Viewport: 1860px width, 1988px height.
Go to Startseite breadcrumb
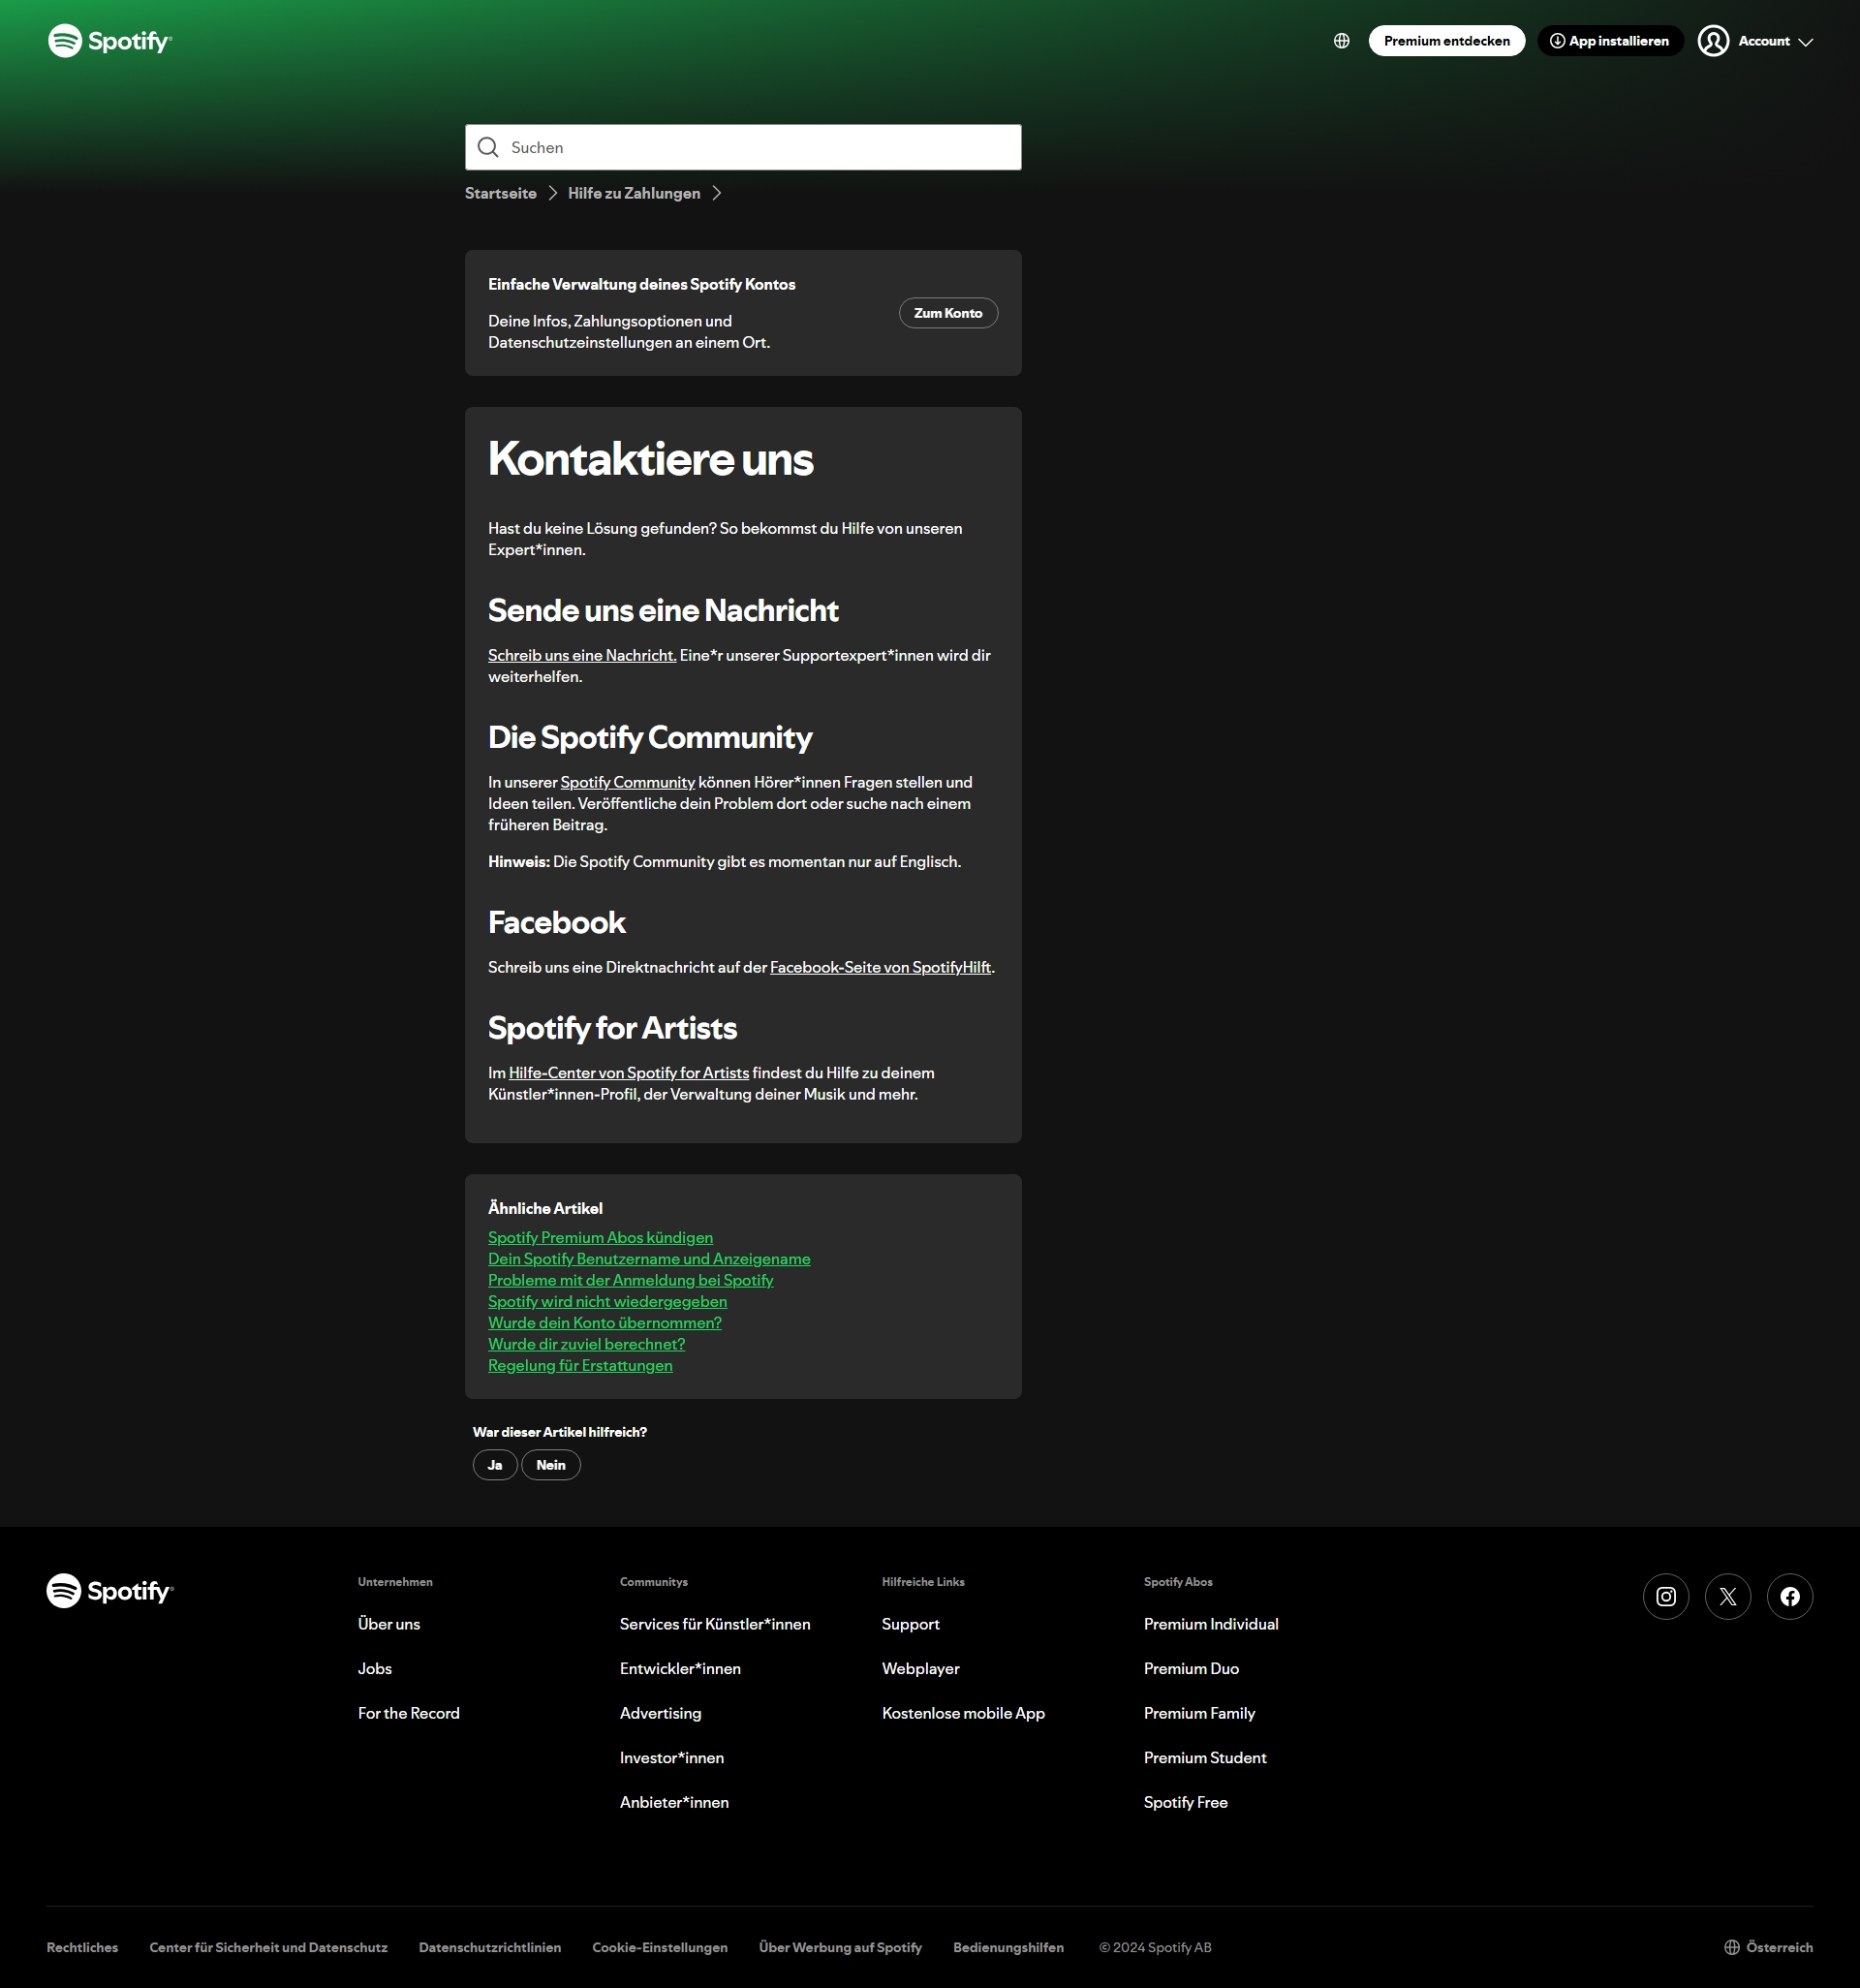tap(500, 193)
